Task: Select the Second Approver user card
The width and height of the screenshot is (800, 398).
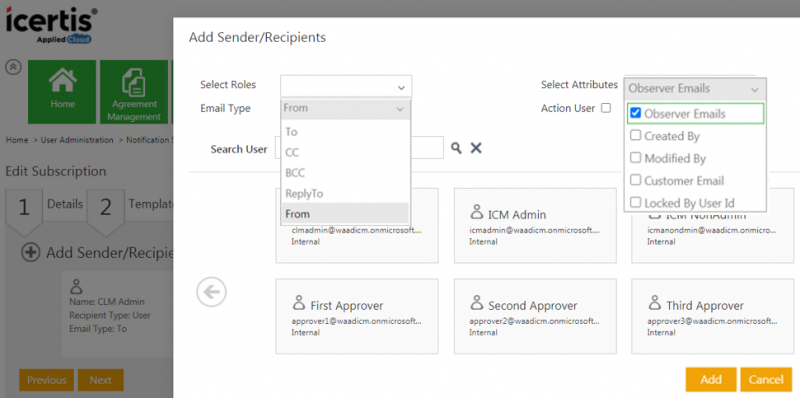Action: [535, 316]
